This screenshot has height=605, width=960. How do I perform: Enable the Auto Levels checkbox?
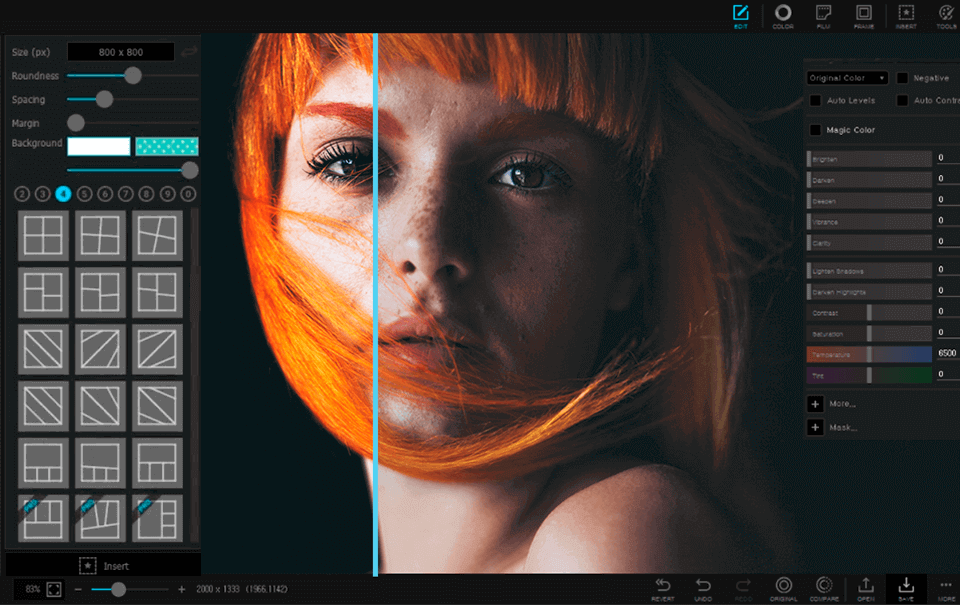[816, 100]
